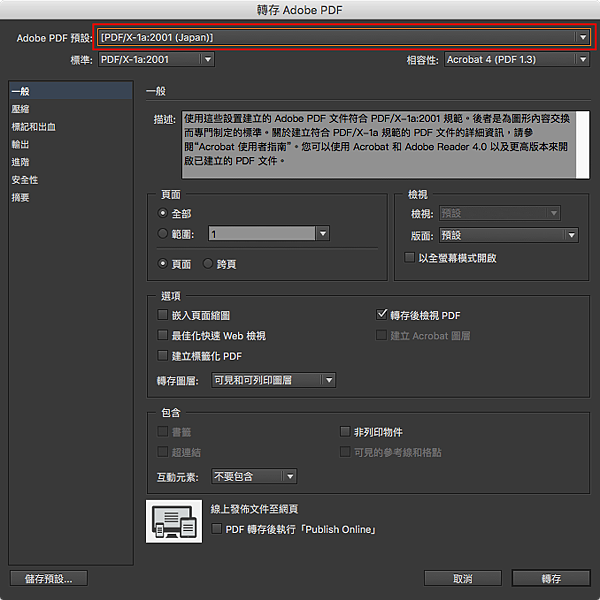The height and width of the screenshot is (600, 600).
Task: Open the 標準 PDF/X-1a:2001 dropdown
Action: click(x=156, y=59)
